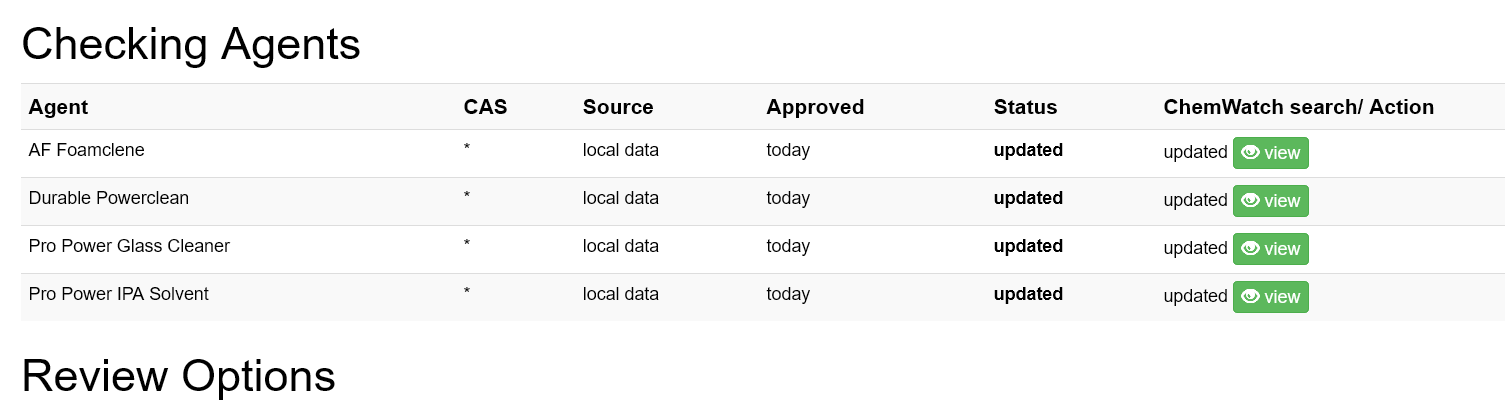Screen dimensions: 1505x410
Task: Click the eye icon in AF Foamclene row
Action: click(x=1250, y=153)
